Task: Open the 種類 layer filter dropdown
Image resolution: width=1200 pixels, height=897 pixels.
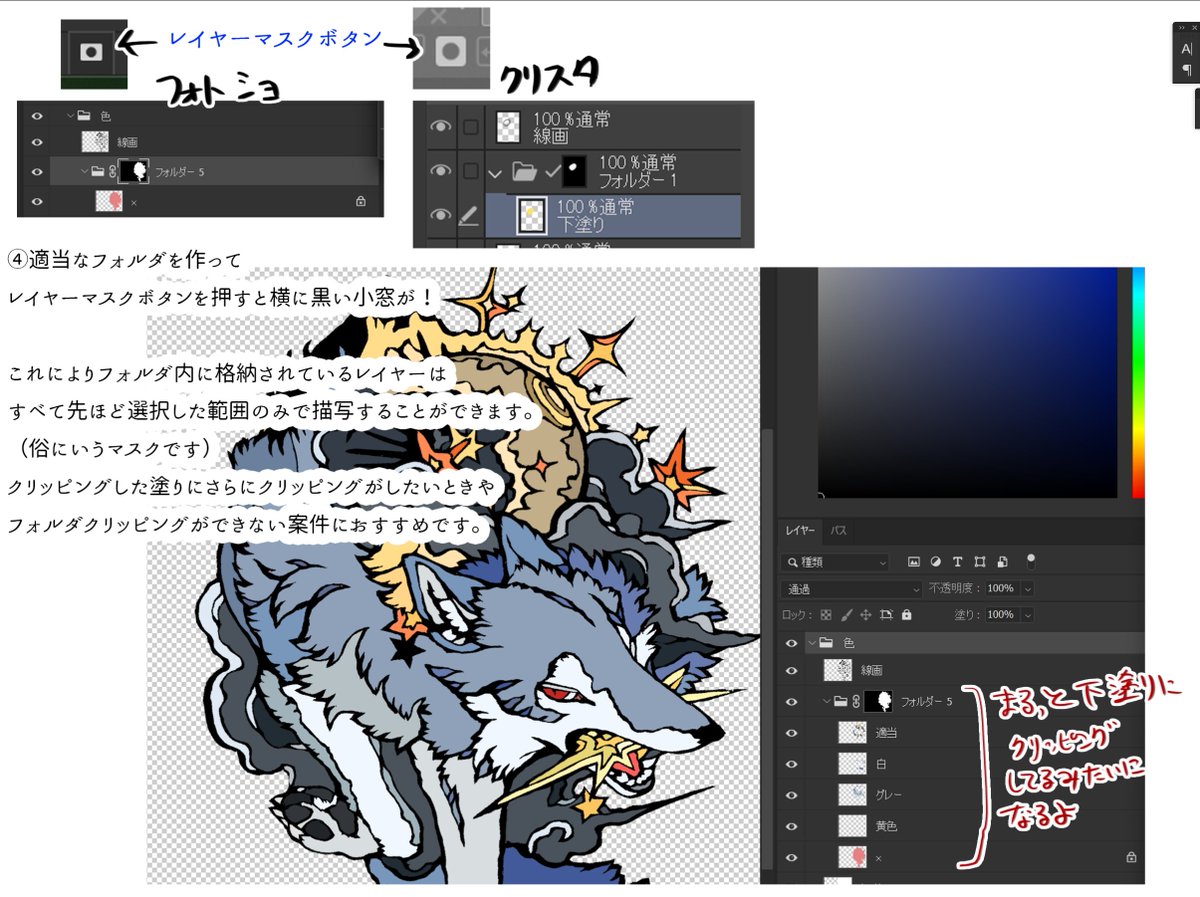Action: [835, 563]
